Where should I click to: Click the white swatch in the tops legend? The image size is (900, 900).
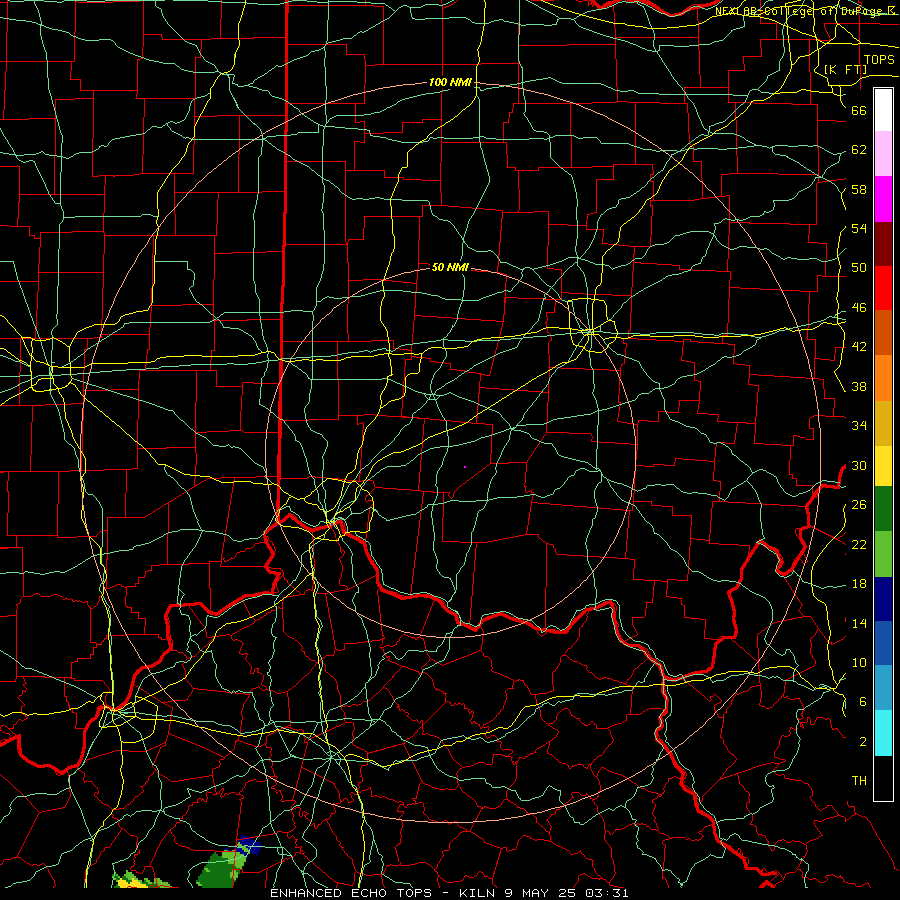pyautogui.click(x=883, y=110)
